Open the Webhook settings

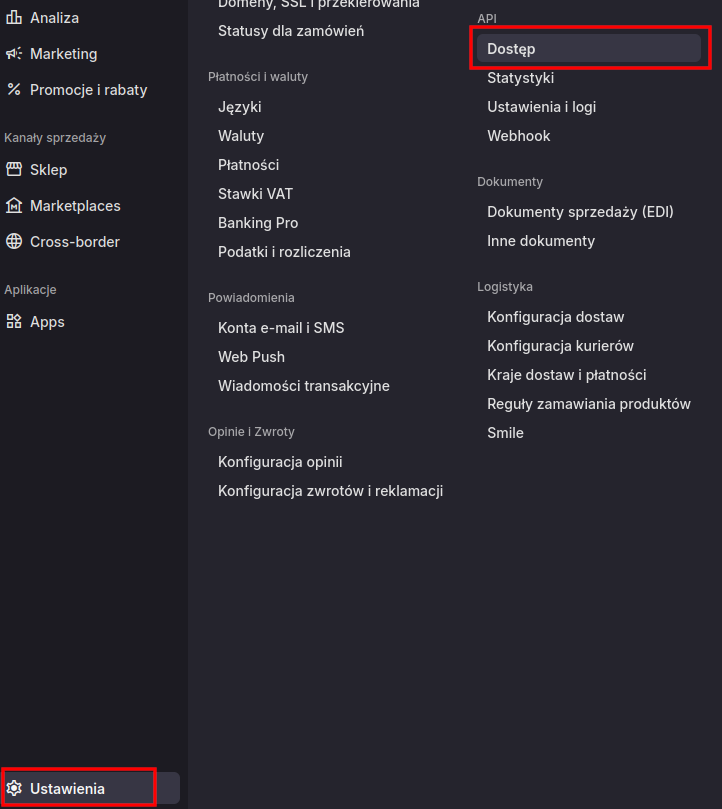pos(518,136)
